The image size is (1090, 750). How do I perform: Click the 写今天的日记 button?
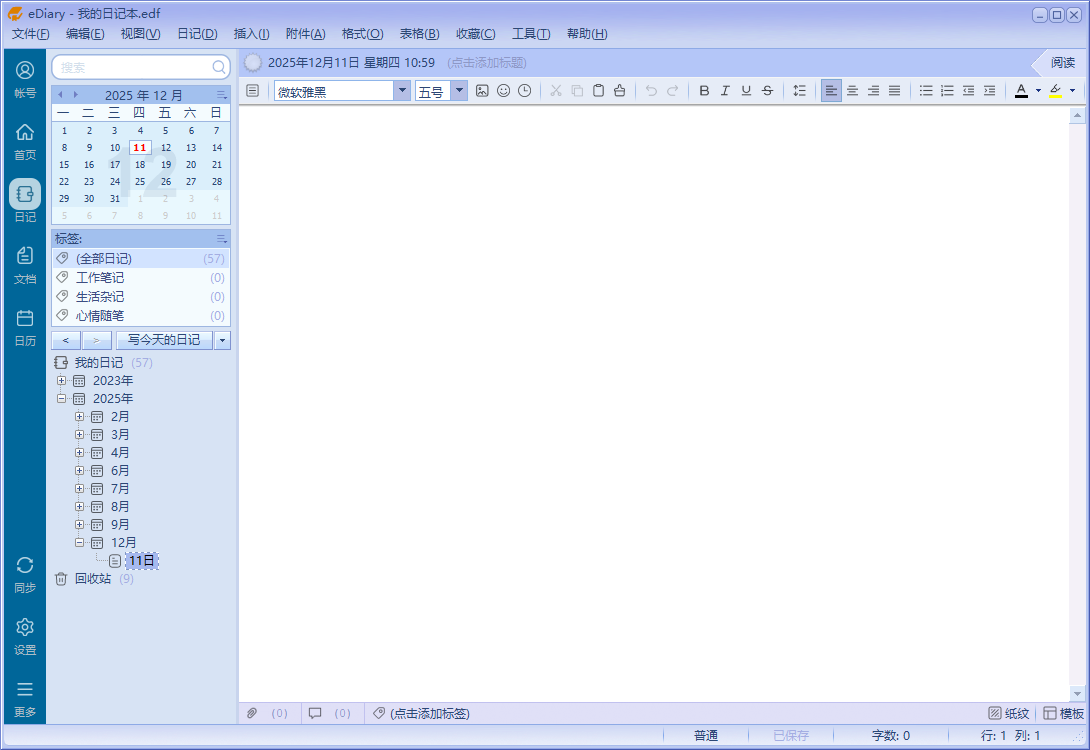(x=164, y=340)
